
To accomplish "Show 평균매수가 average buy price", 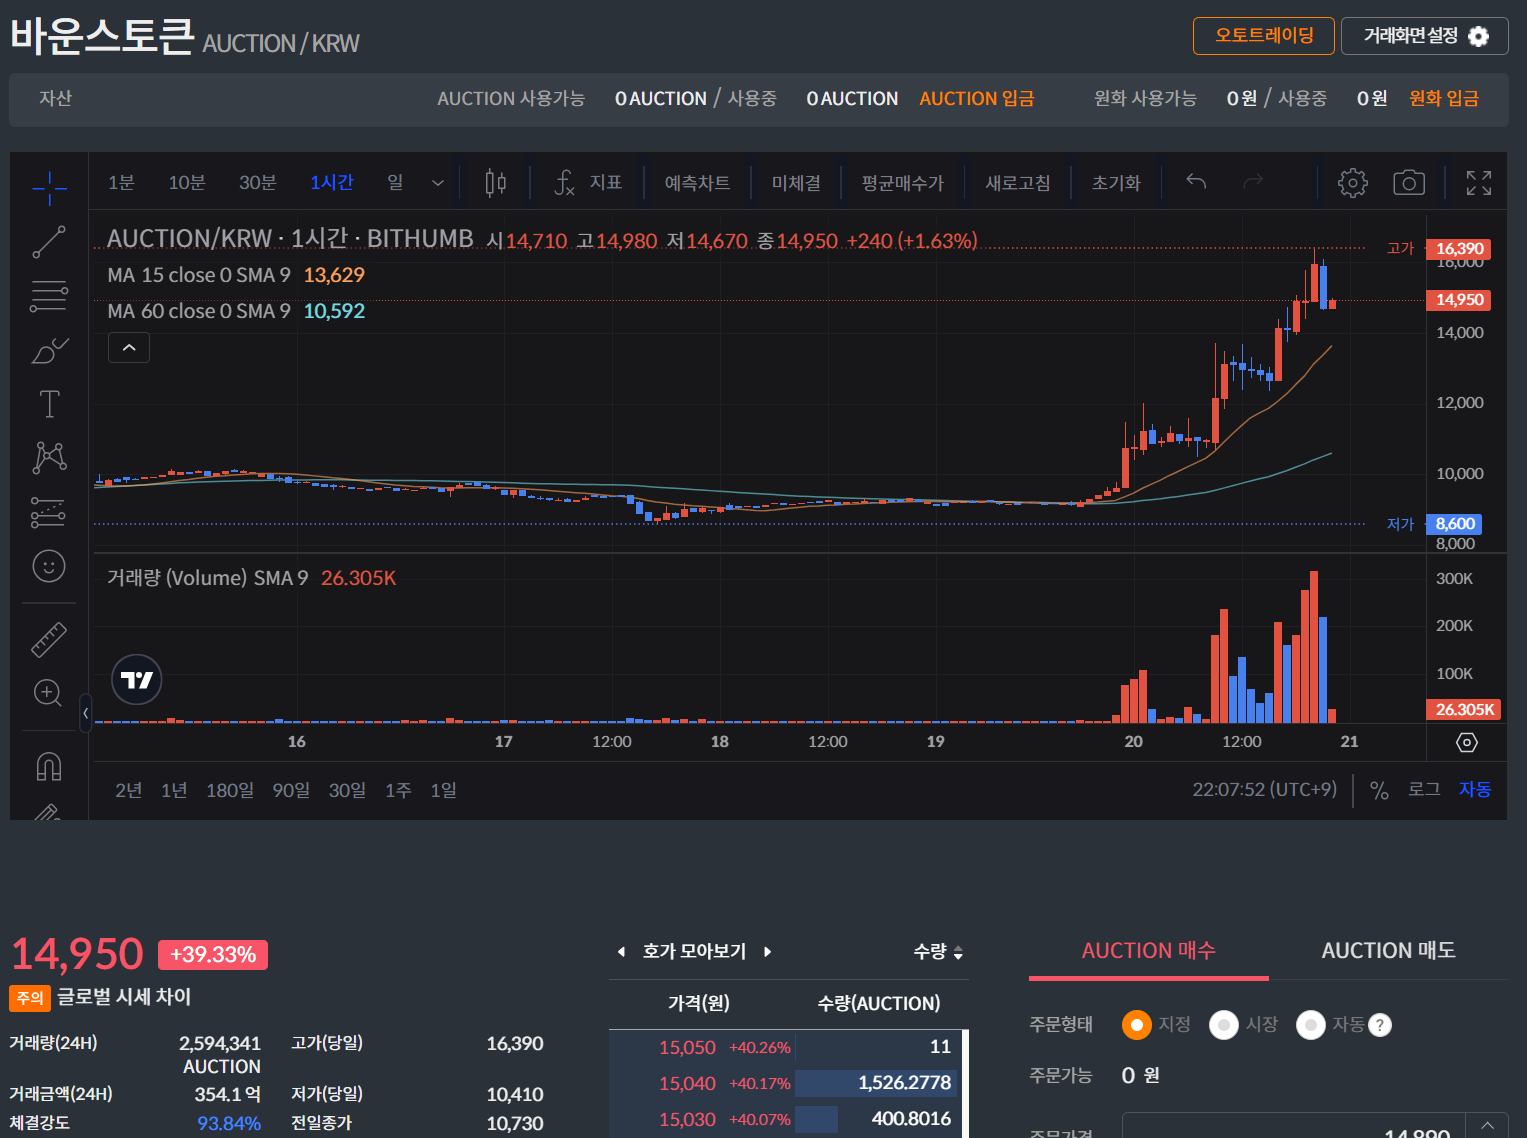I will click(x=902, y=183).
